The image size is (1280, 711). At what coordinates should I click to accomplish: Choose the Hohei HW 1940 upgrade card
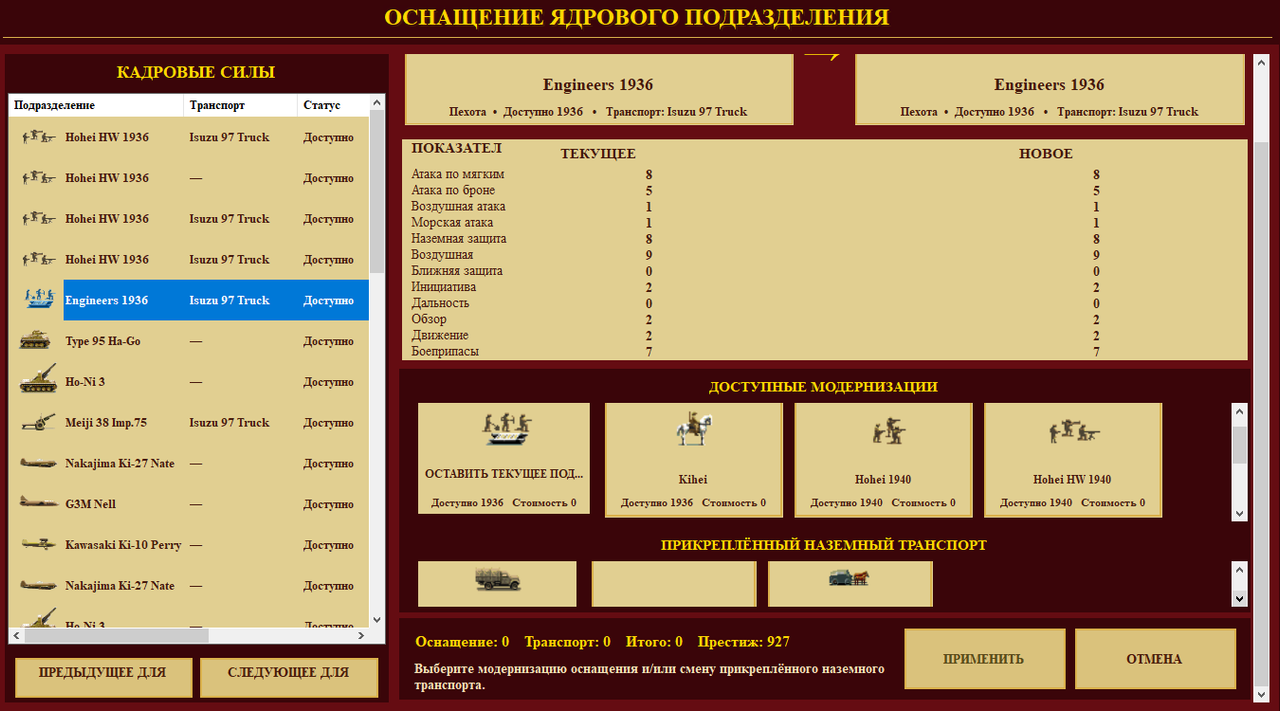coord(1073,460)
